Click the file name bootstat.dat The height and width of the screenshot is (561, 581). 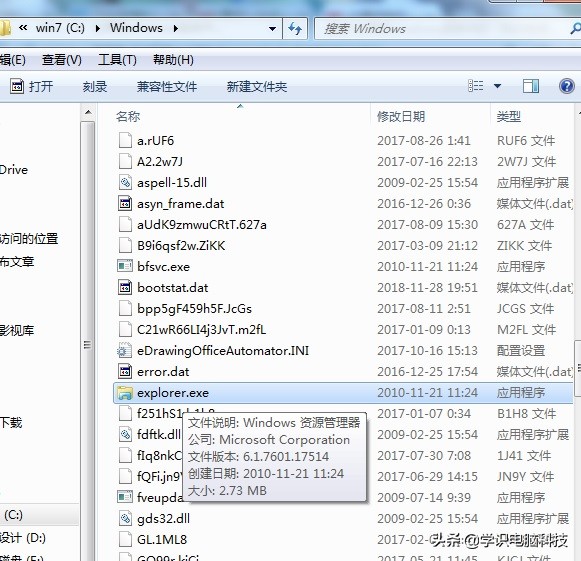coord(173,288)
